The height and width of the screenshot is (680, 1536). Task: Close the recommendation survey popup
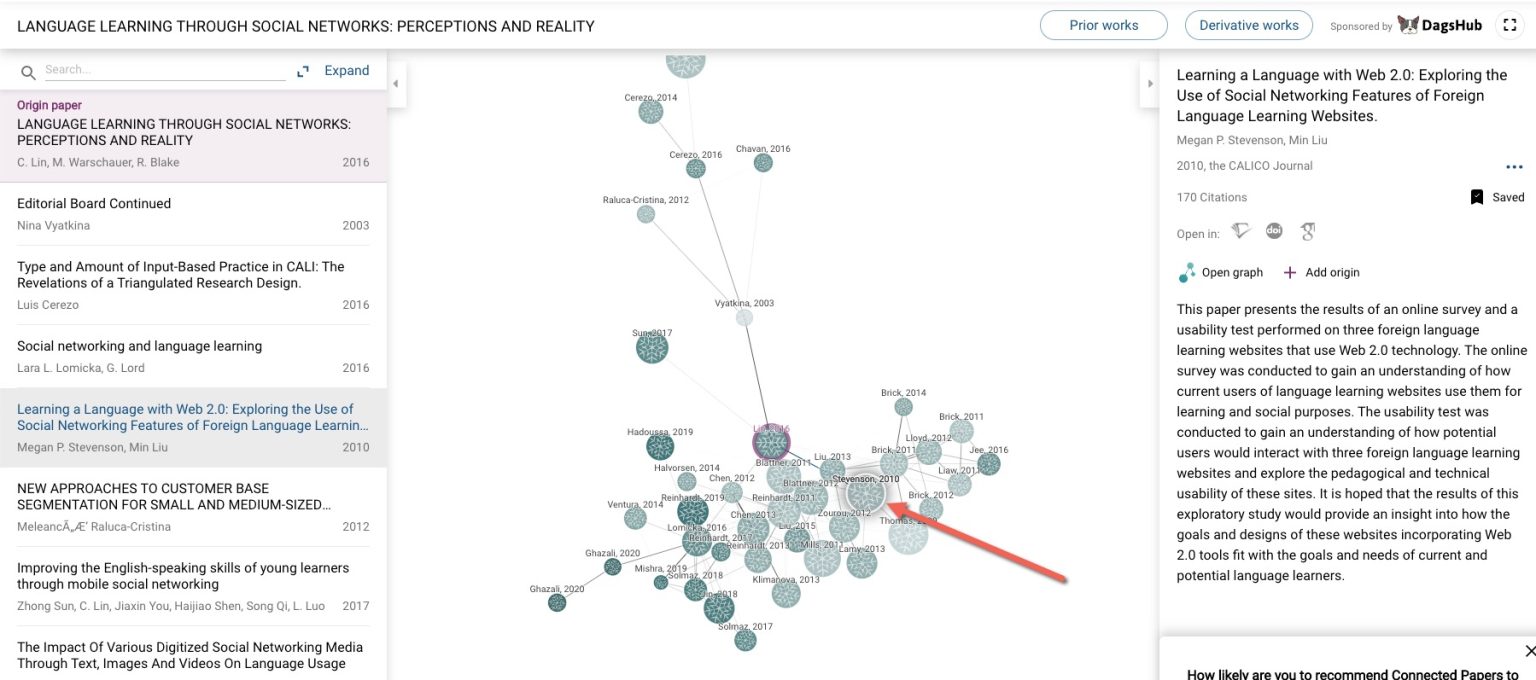pos(1529,651)
